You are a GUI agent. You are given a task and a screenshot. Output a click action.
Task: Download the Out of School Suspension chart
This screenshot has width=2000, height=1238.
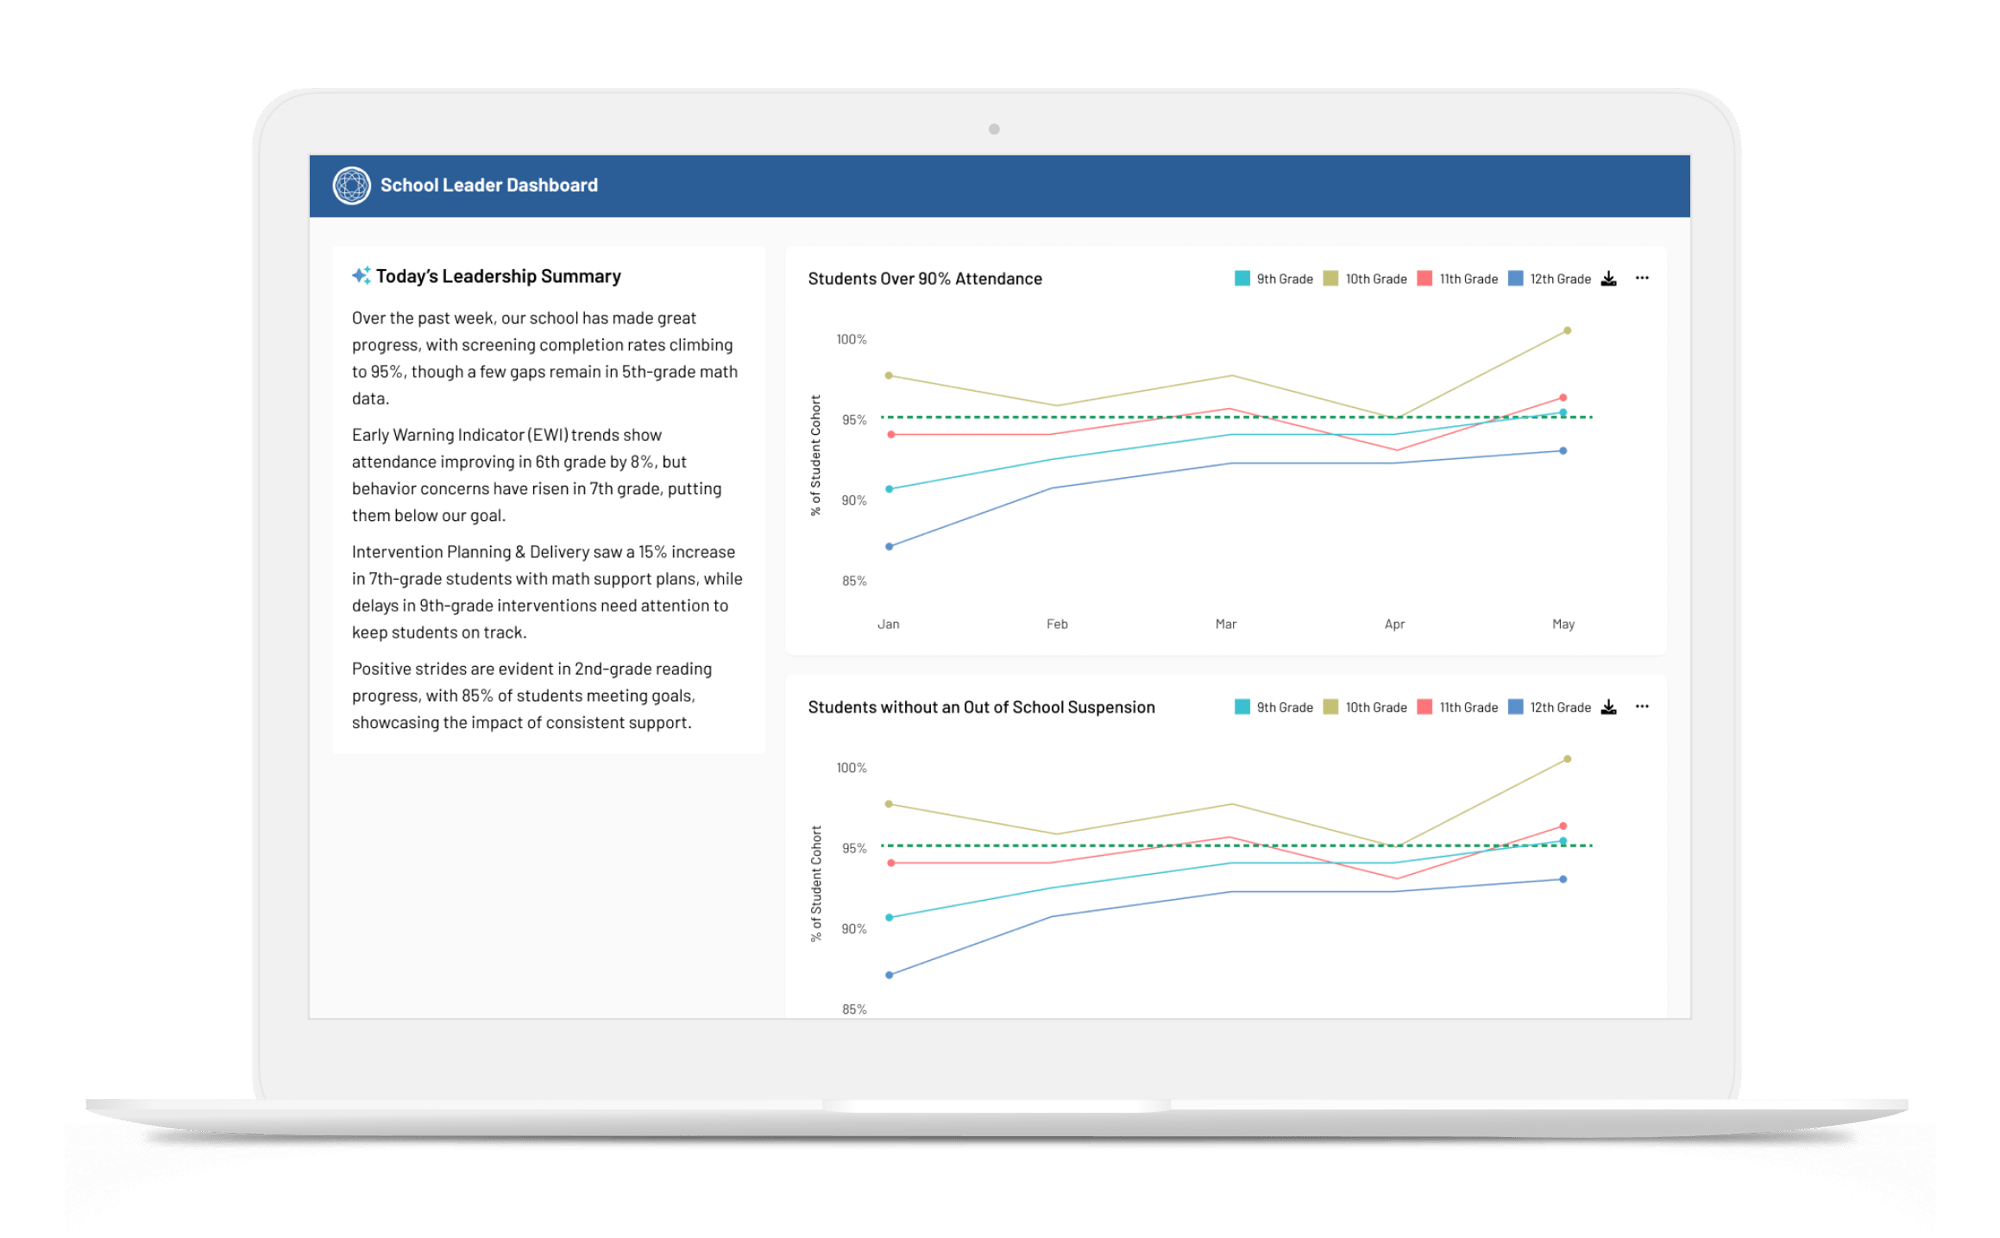[1608, 707]
